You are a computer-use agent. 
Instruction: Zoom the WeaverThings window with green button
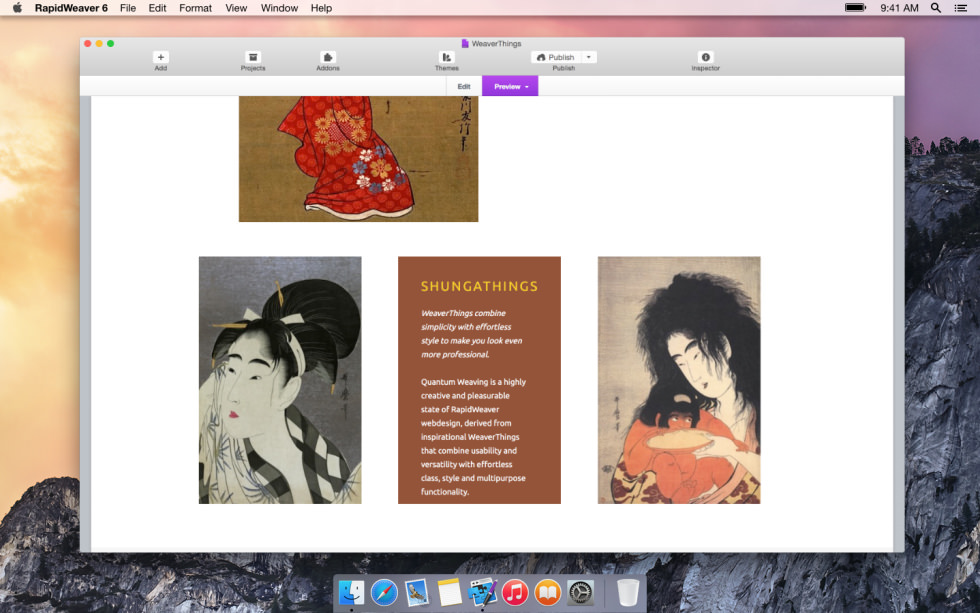(110, 43)
